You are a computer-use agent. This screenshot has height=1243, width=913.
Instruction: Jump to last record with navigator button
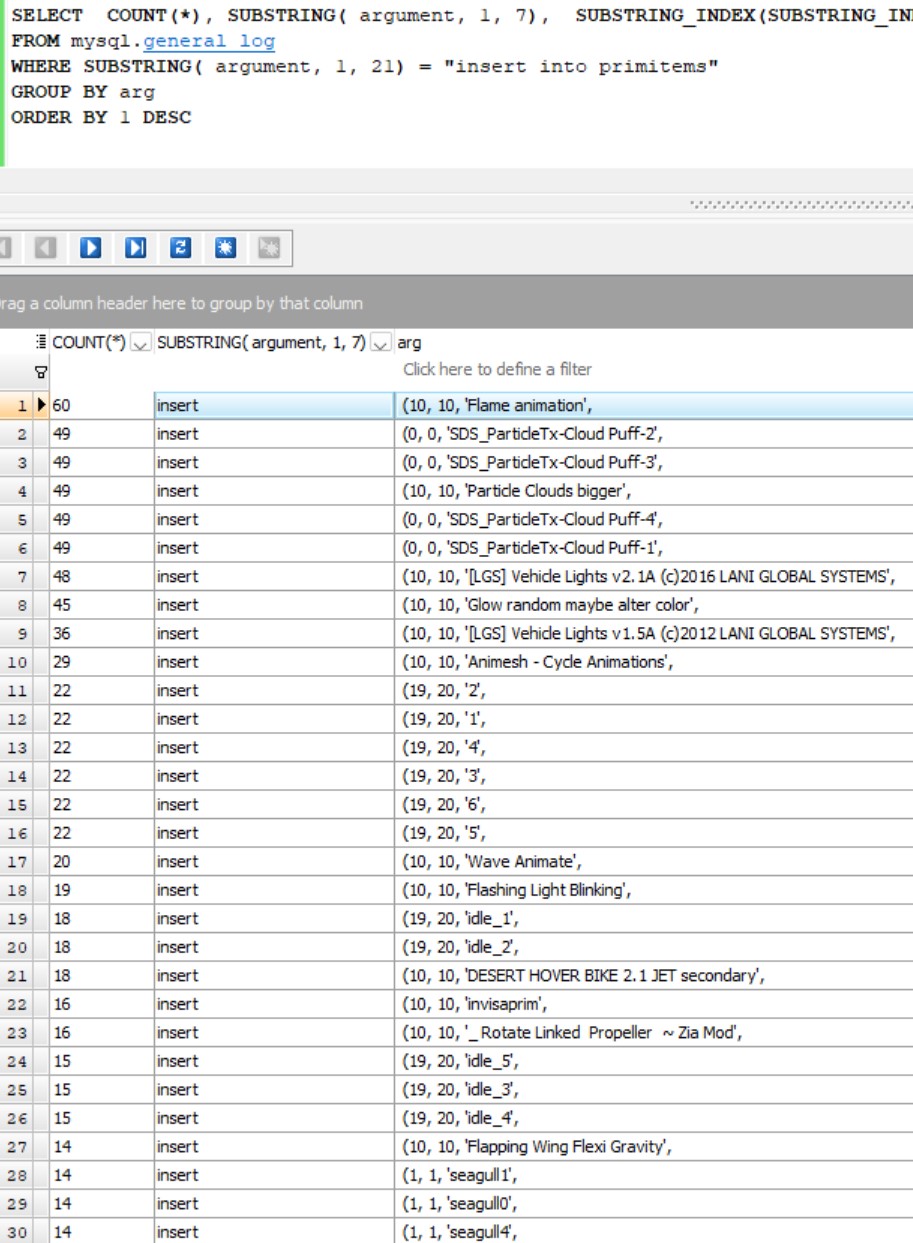click(x=136, y=248)
